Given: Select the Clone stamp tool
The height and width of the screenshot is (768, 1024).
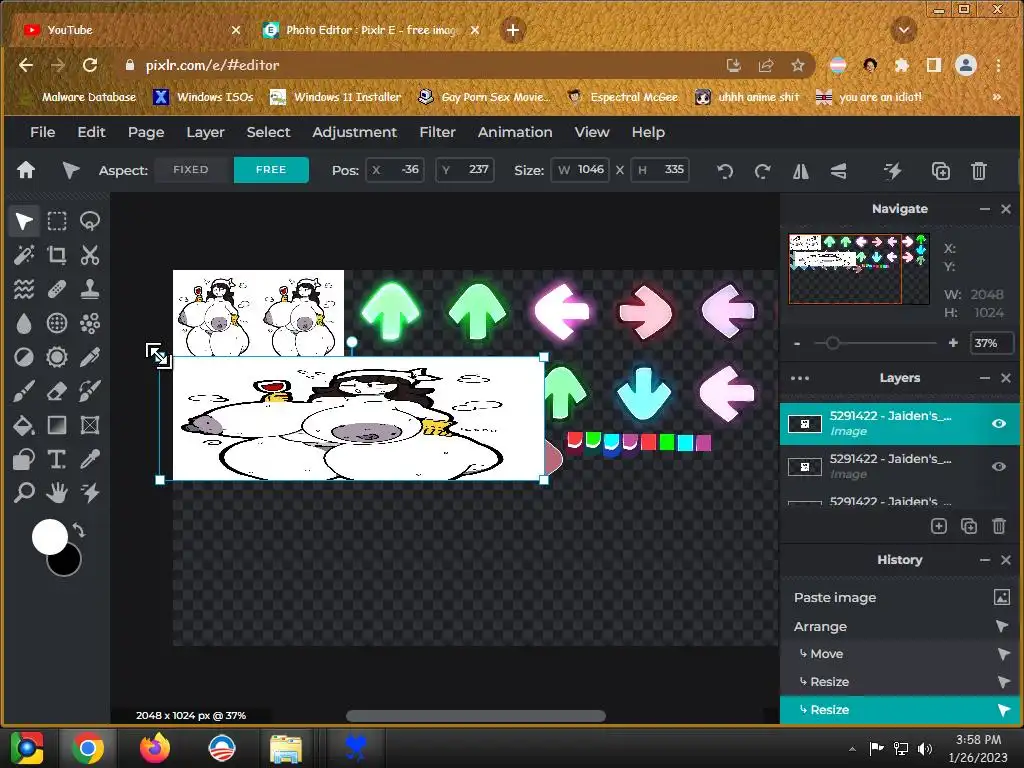Looking at the screenshot, I should coord(89,289).
